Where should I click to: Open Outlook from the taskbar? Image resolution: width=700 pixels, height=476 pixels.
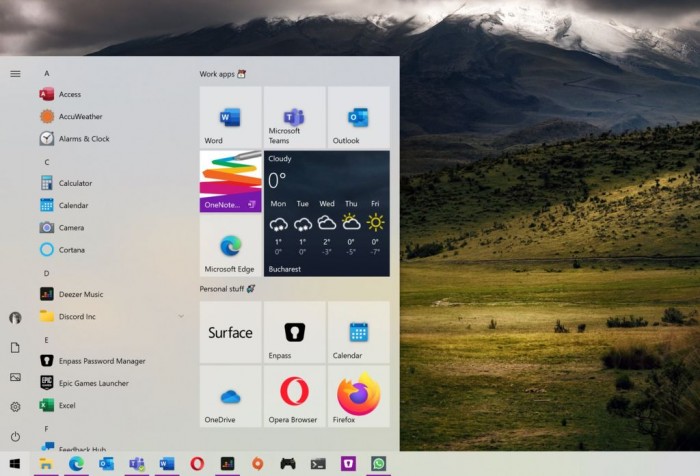[x=107, y=464]
